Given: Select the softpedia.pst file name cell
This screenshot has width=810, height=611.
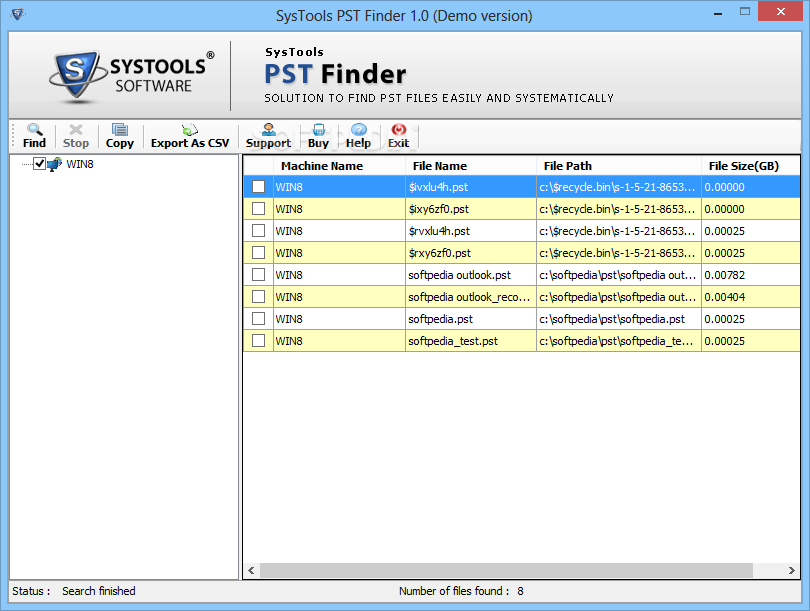Looking at the screenshot, I should [471, 319].
